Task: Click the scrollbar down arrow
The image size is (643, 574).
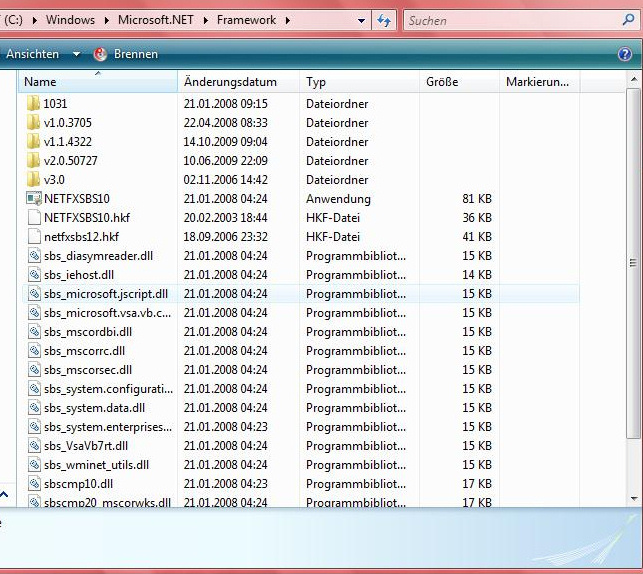Action: click(x=634, y=499)
